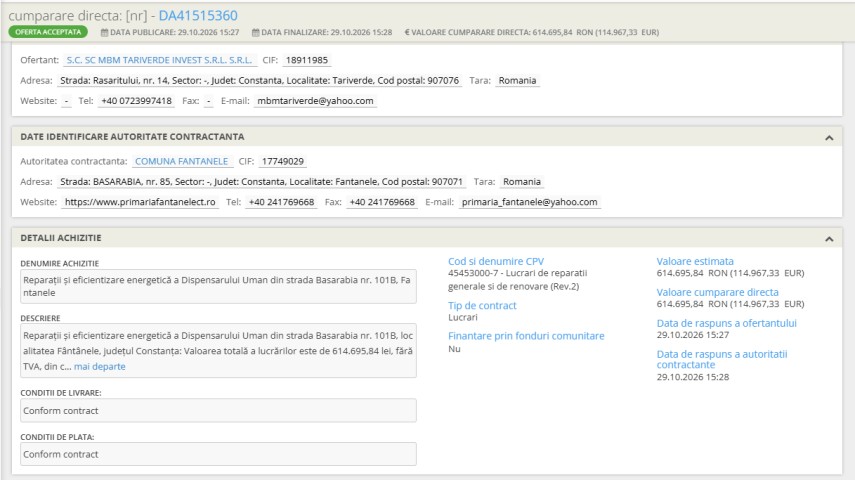Click the Valoare estimata label

[x=695, y=261]
